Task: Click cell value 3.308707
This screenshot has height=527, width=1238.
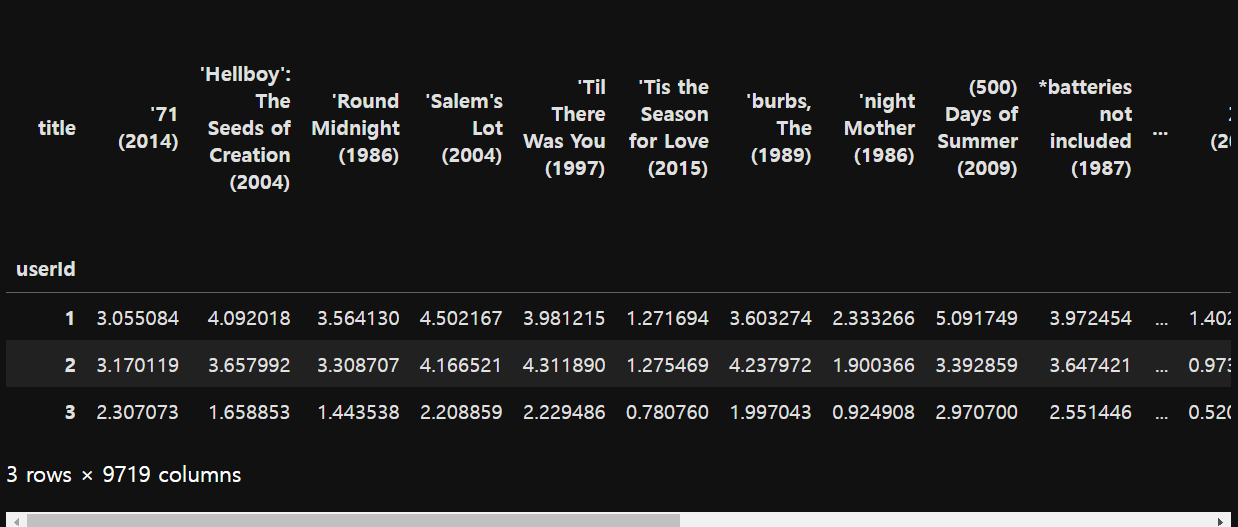Action: click(358, 366)
